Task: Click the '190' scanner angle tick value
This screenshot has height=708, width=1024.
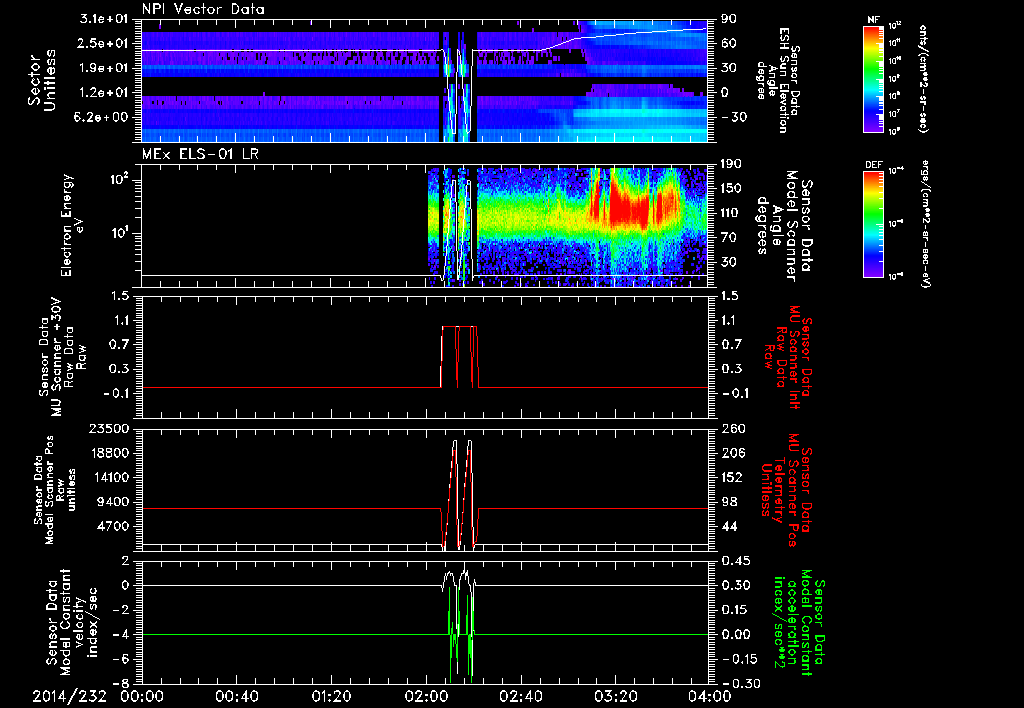Action: [x=730, y=164]
